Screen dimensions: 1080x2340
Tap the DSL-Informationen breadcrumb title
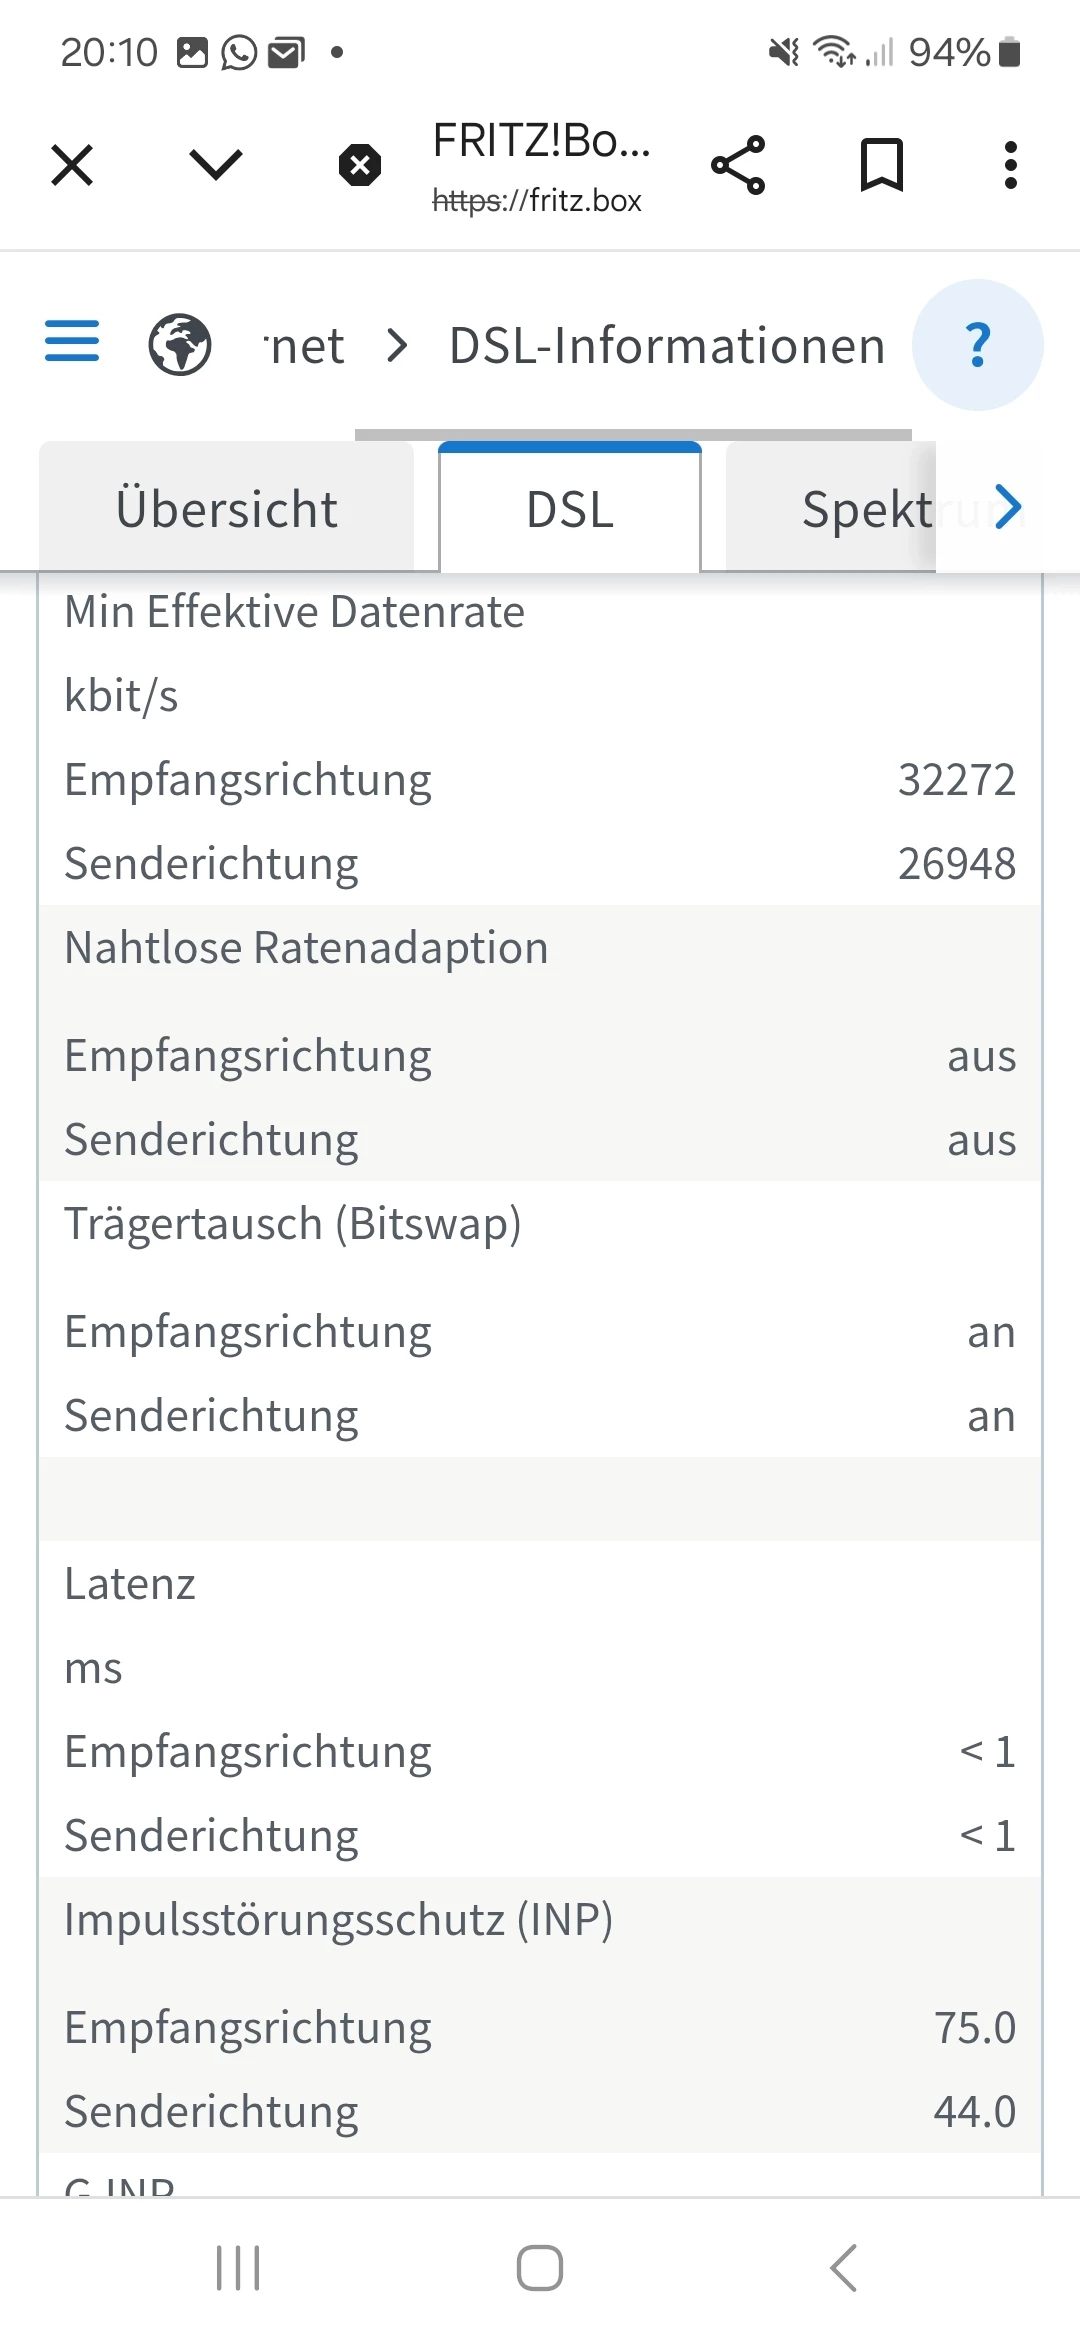[667, 346]
